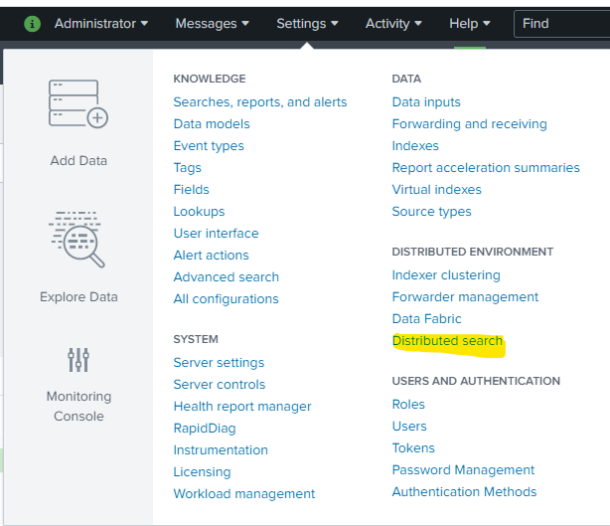Open Licensing settings
Viewport: 610px width, 526px height.
[x=202, y=472]
